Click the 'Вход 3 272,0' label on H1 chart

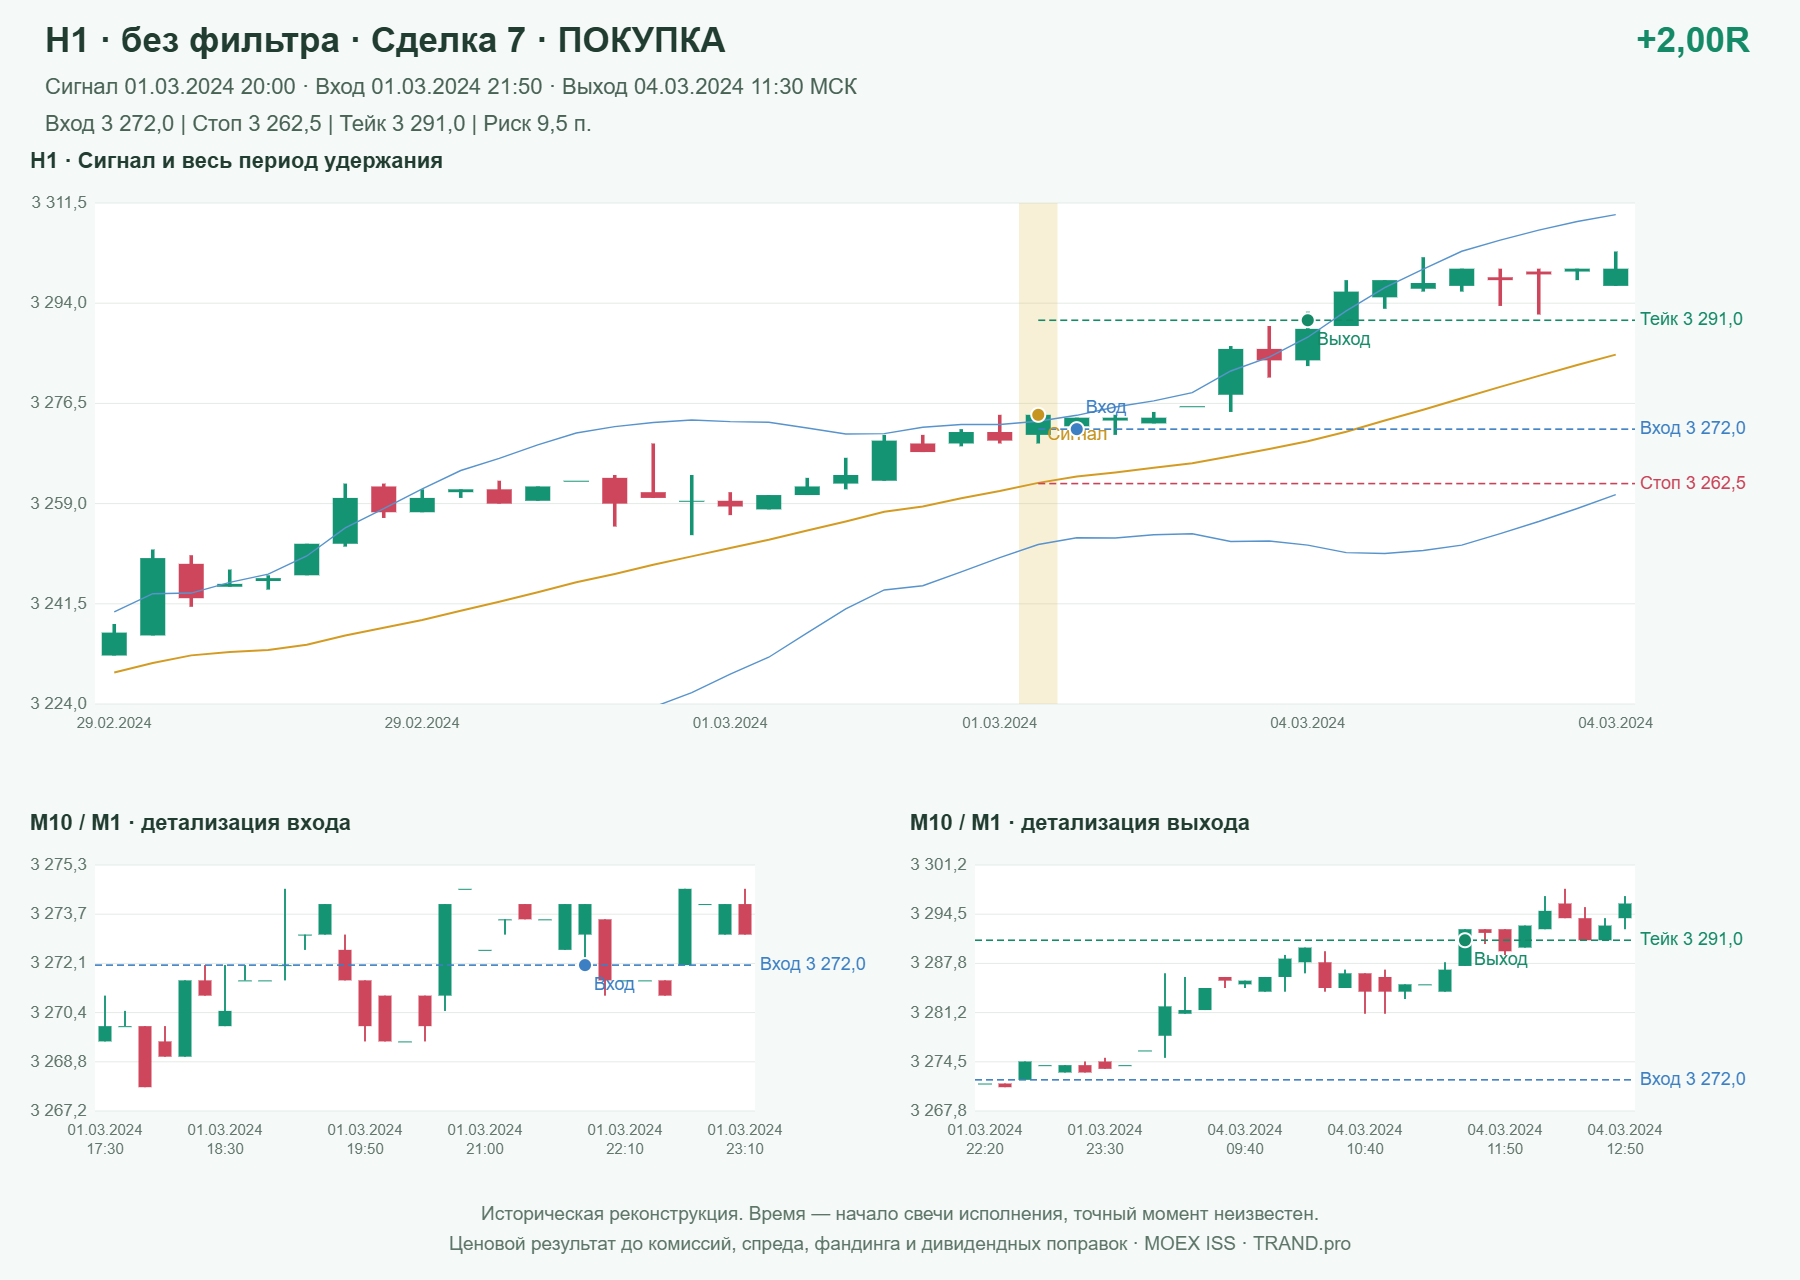click(x=1692, y=428)
